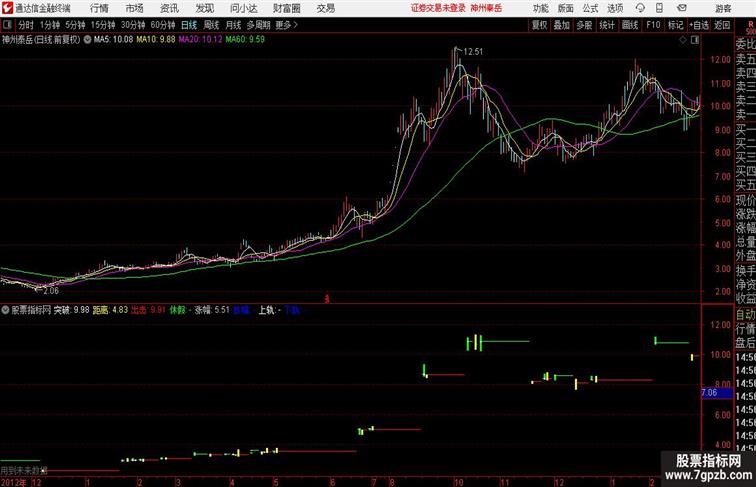Switch to the 30分钟 period tab

(x=133, y=25)
